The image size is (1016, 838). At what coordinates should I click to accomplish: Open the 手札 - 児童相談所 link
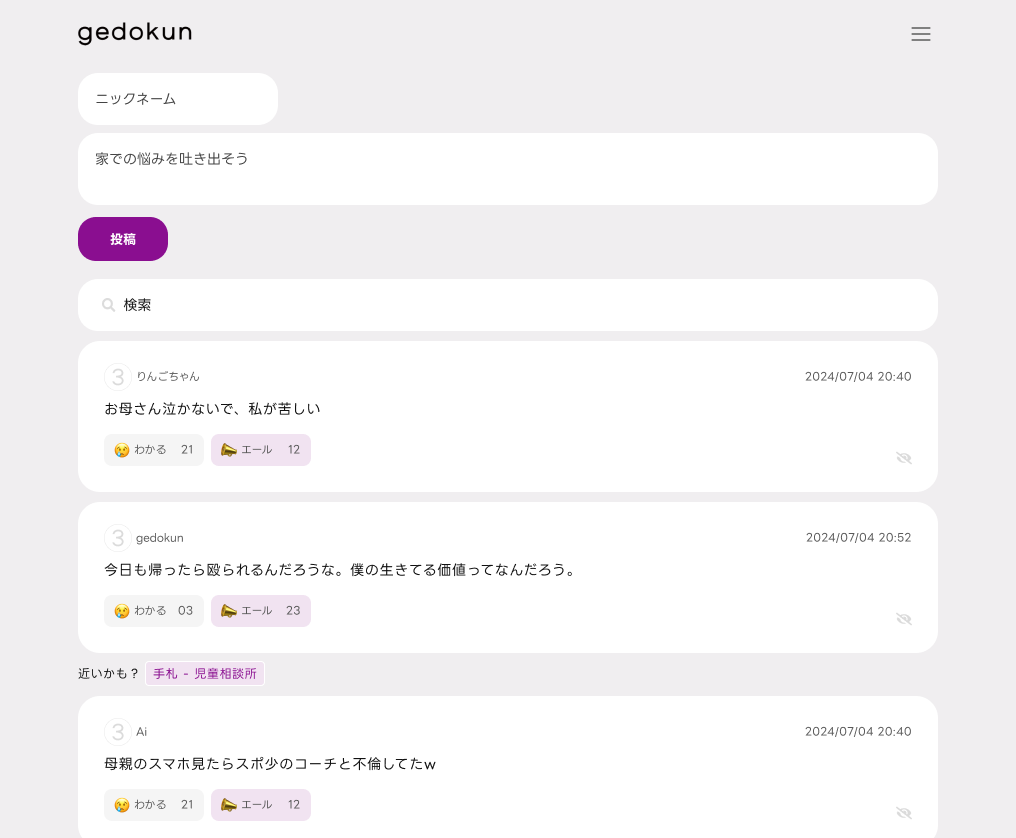[205, 674]
